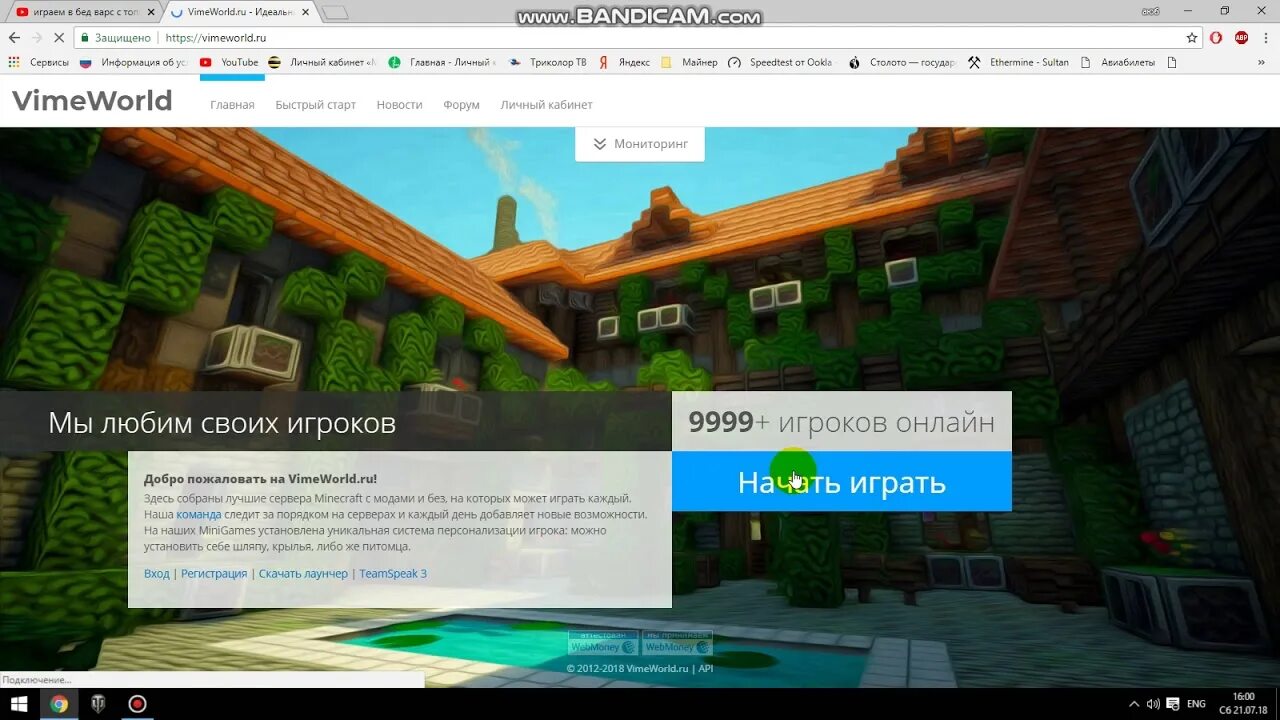Open the Форум section
The height and width of the screenshot is (720, 1280).
point(461,105)
